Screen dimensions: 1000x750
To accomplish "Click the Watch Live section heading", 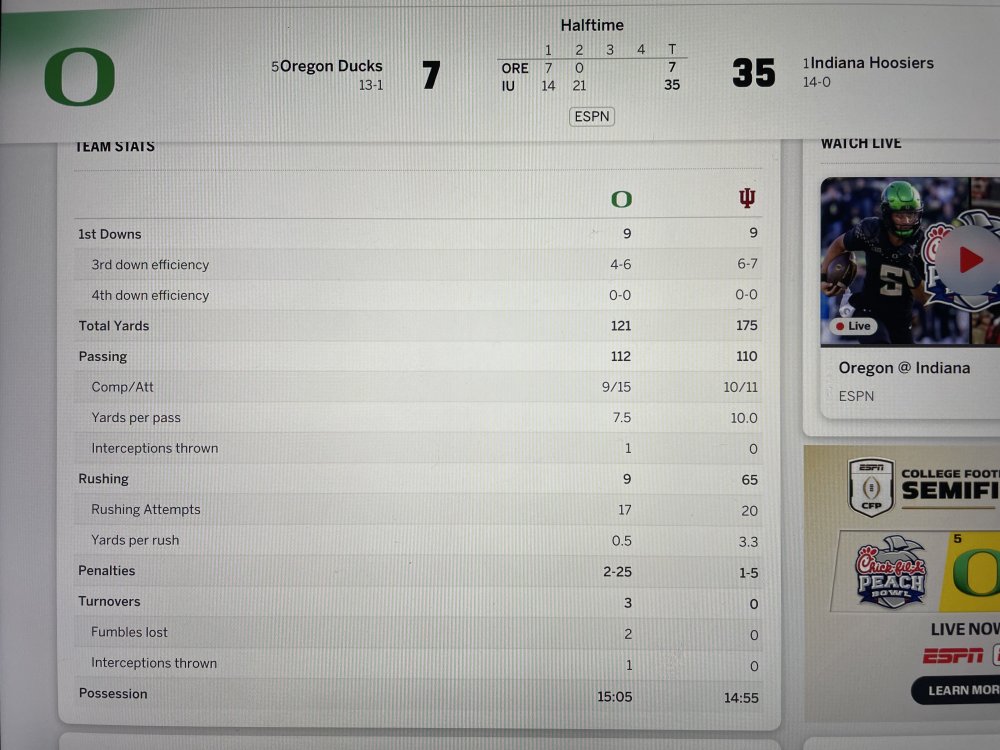I will [861, 144].
